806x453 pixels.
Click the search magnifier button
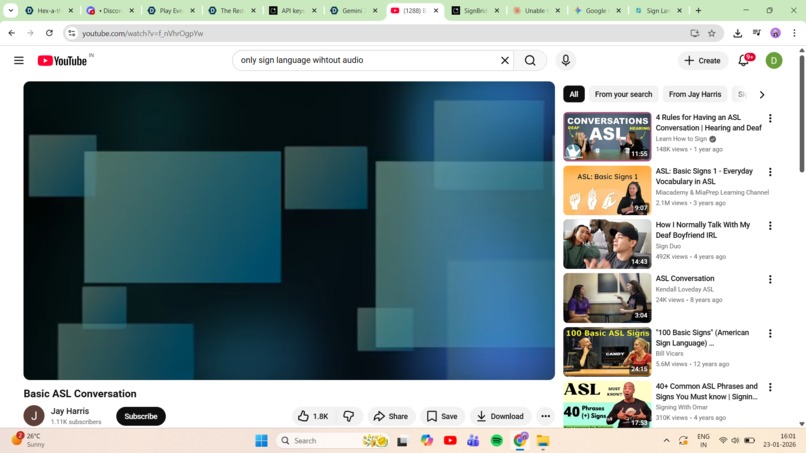point(530,61)
